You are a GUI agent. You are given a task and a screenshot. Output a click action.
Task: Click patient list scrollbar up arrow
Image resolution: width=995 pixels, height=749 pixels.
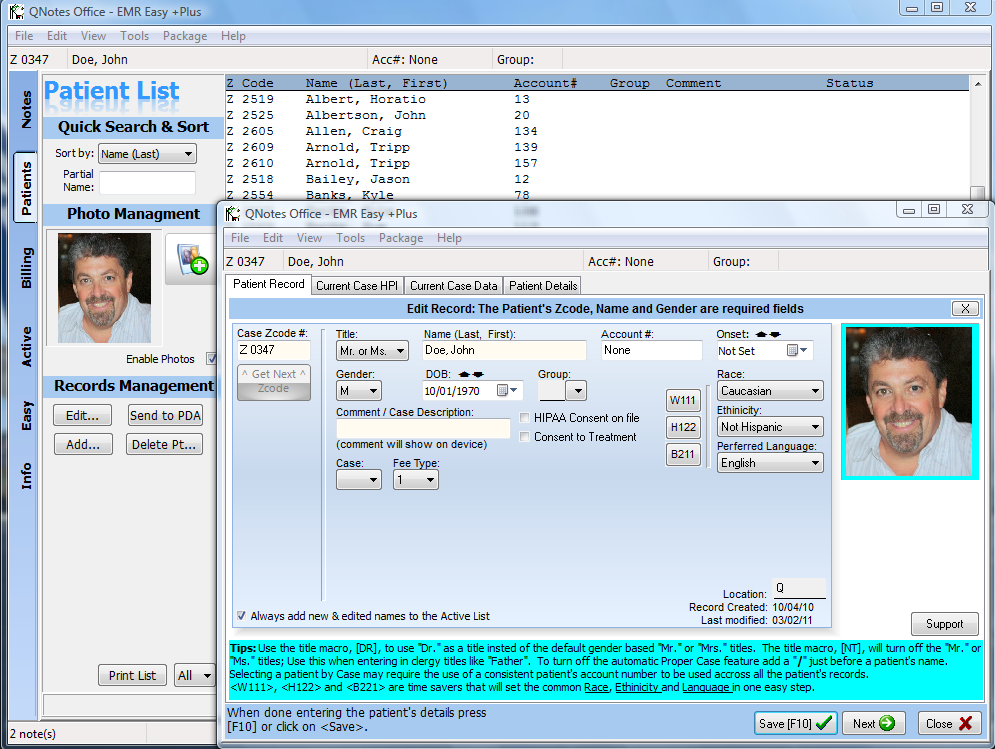click(x=978, y=83)
